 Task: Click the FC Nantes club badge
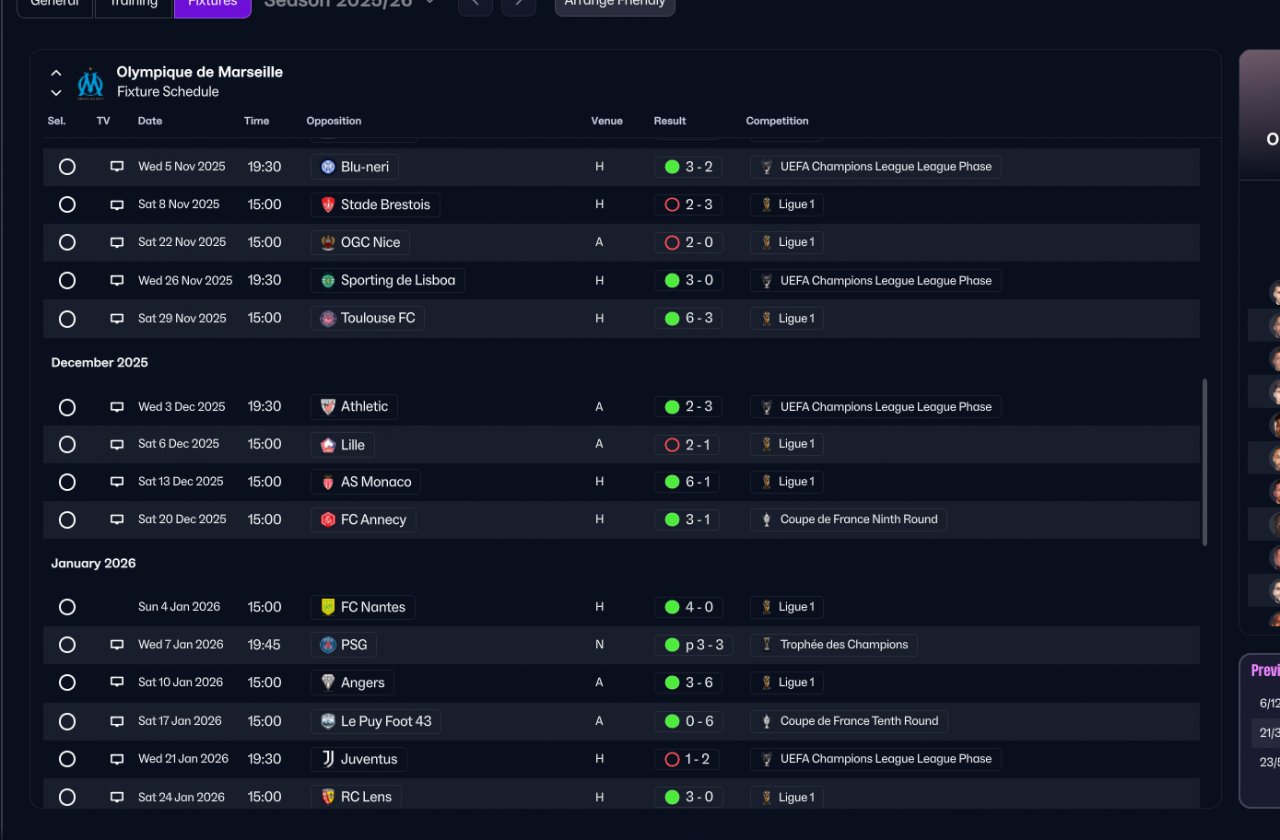pyautogui.click(x=328, y=607)
